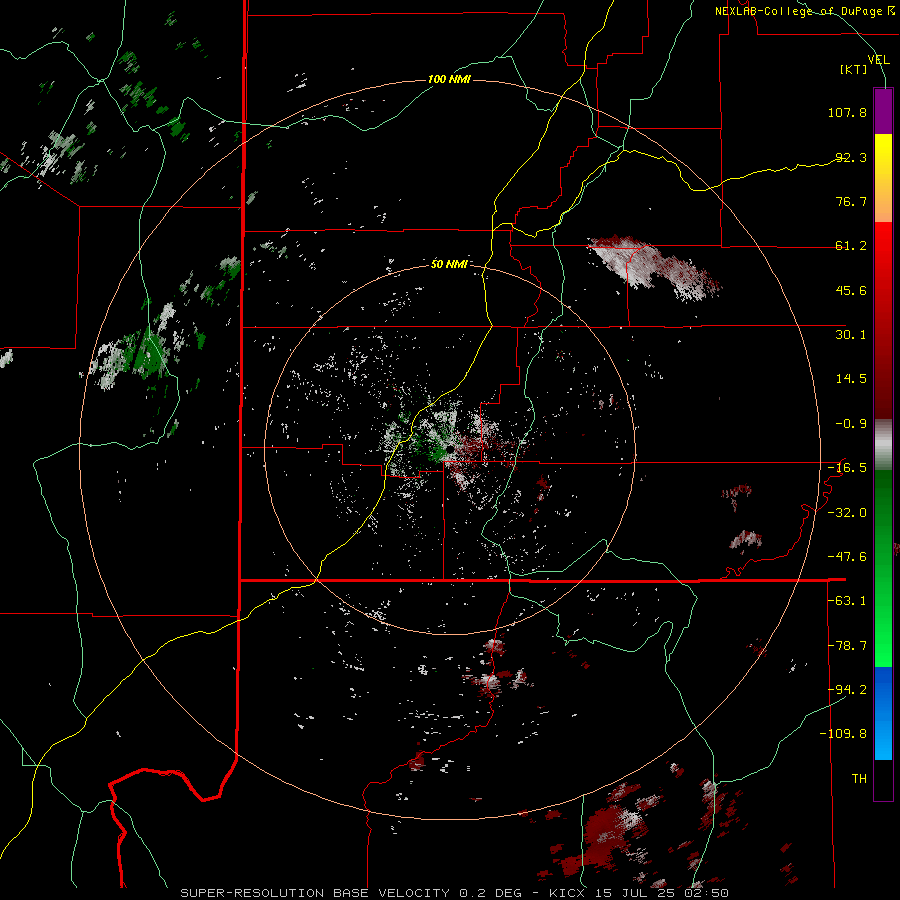Click the TH label at legend bottom
The width and height of the screenshot is (900, 900).
(859, 779)
